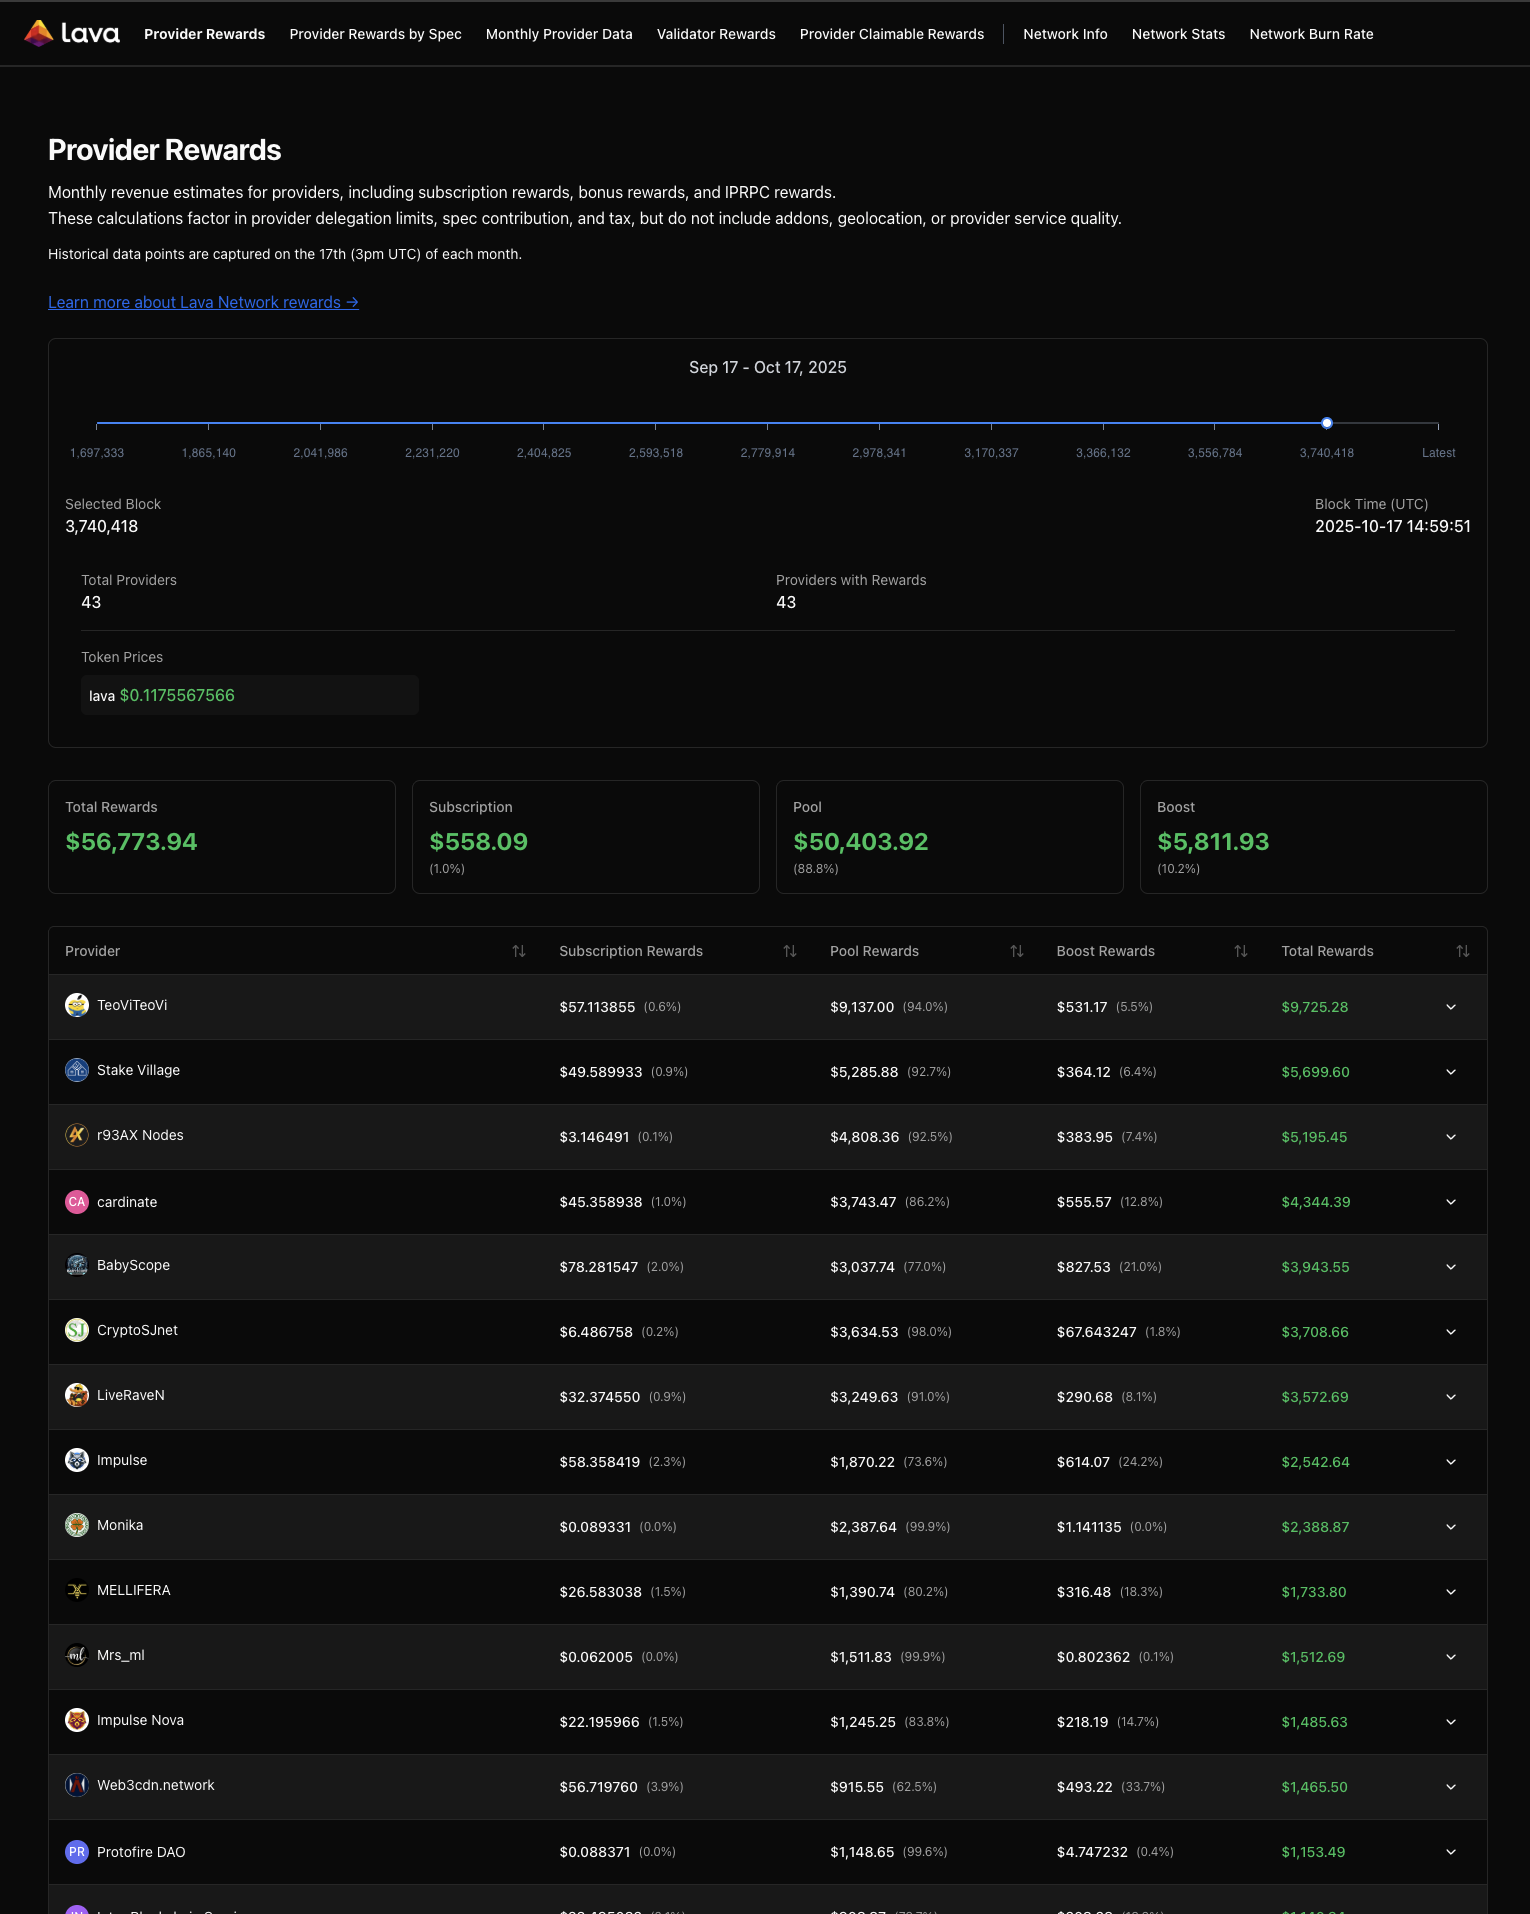Click the $558.09 Subscription value
Image resolution: width=1530 pixels, height=1914 pixels.
pyautogui.click(x=478, y=842)
